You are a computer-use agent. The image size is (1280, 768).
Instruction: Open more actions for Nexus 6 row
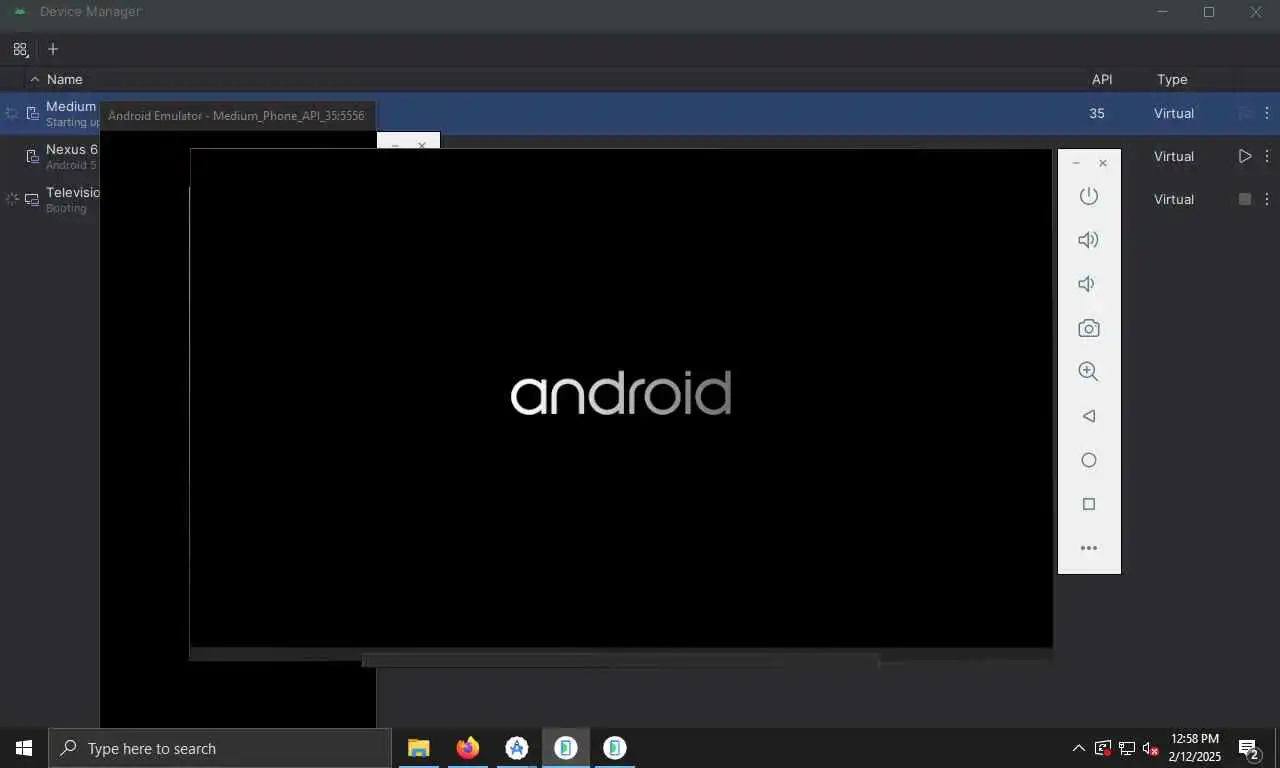click(1267, 156)
